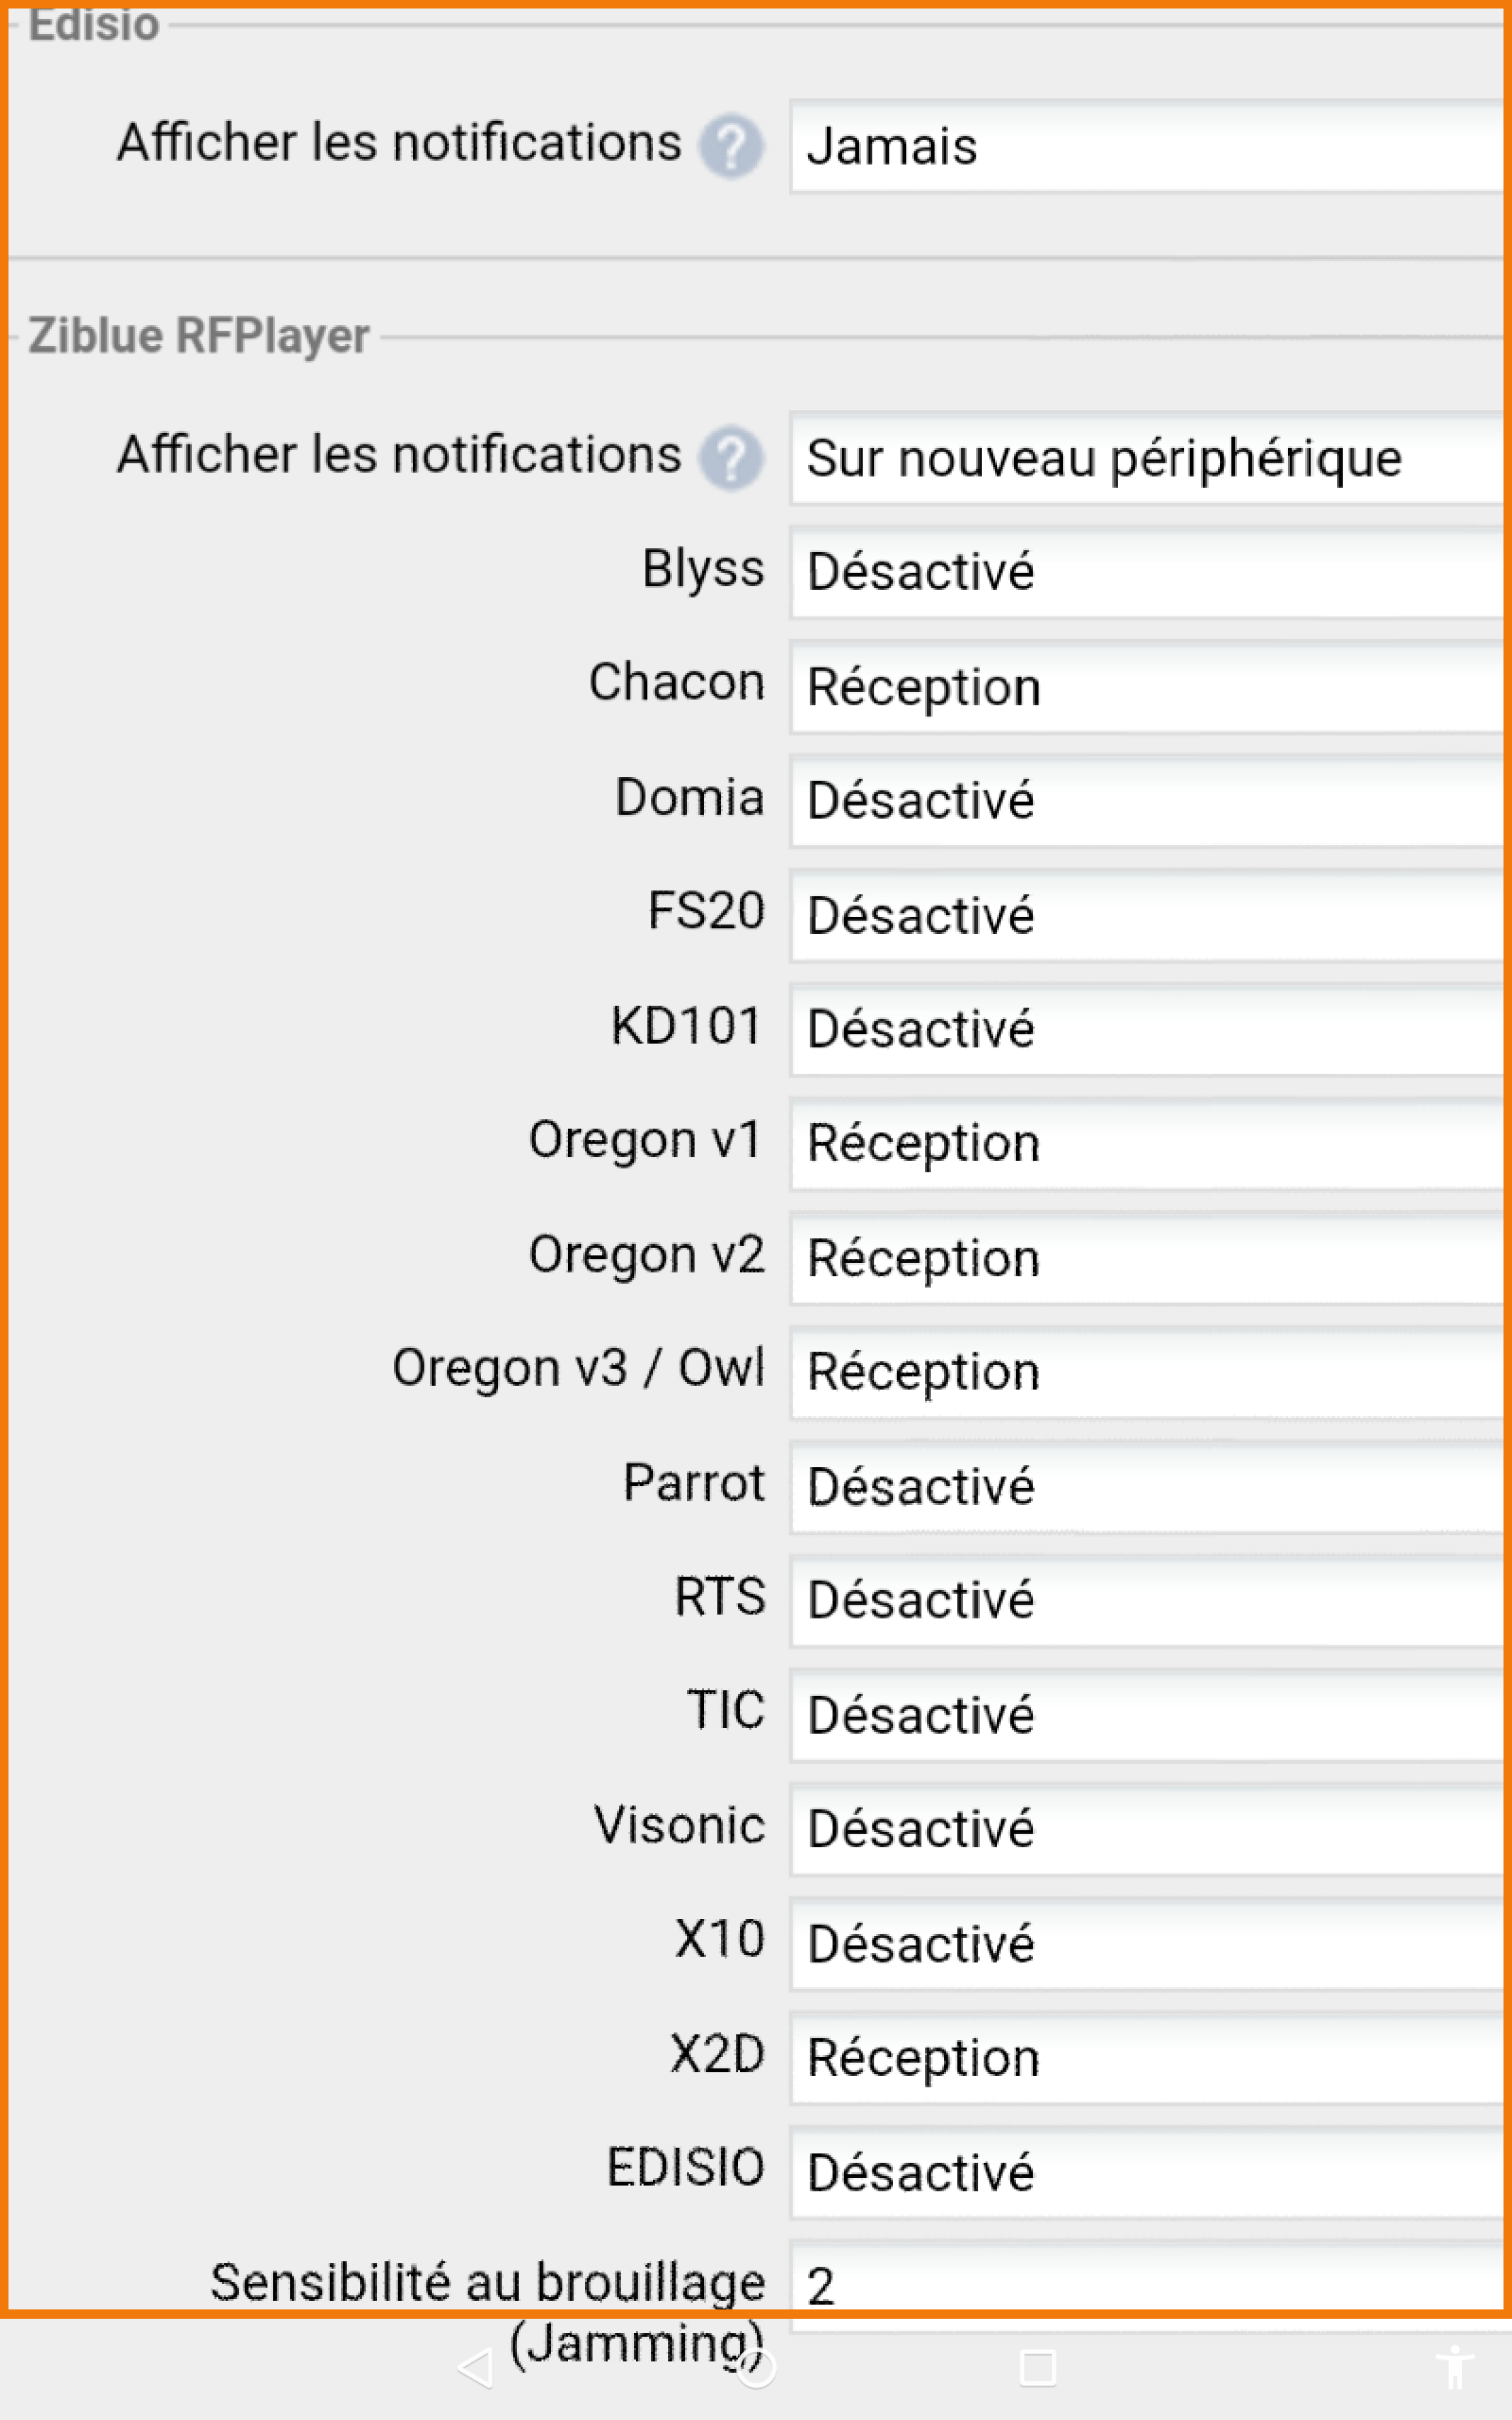This screenshot has width=1512, height=2420.
Task: Tap the Android home circle icon
Action: pyautogui.click(x=756, y=2367)
